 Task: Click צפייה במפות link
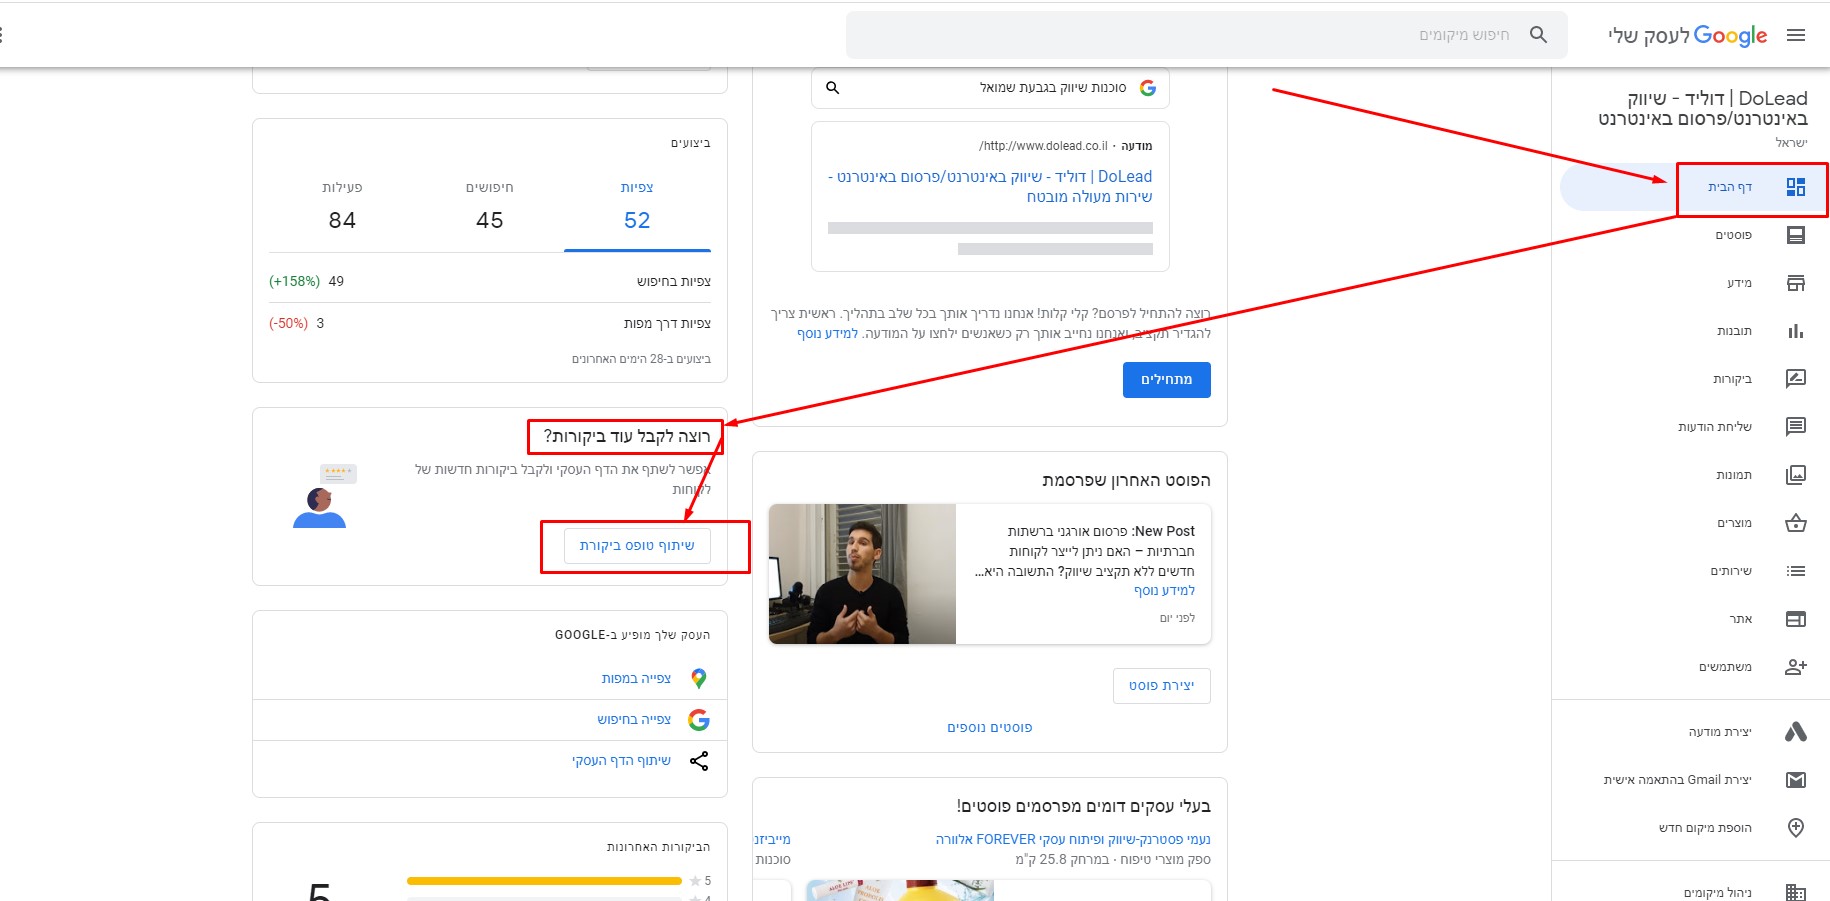(x=636, y=678)
